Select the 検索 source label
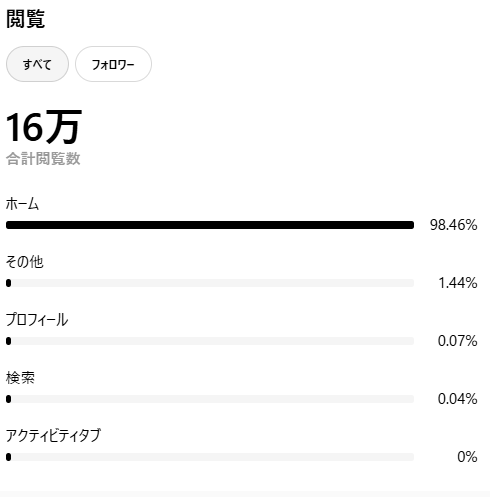Image resolution: width=490 pixels, height=499 pixels. coord(20,378)
